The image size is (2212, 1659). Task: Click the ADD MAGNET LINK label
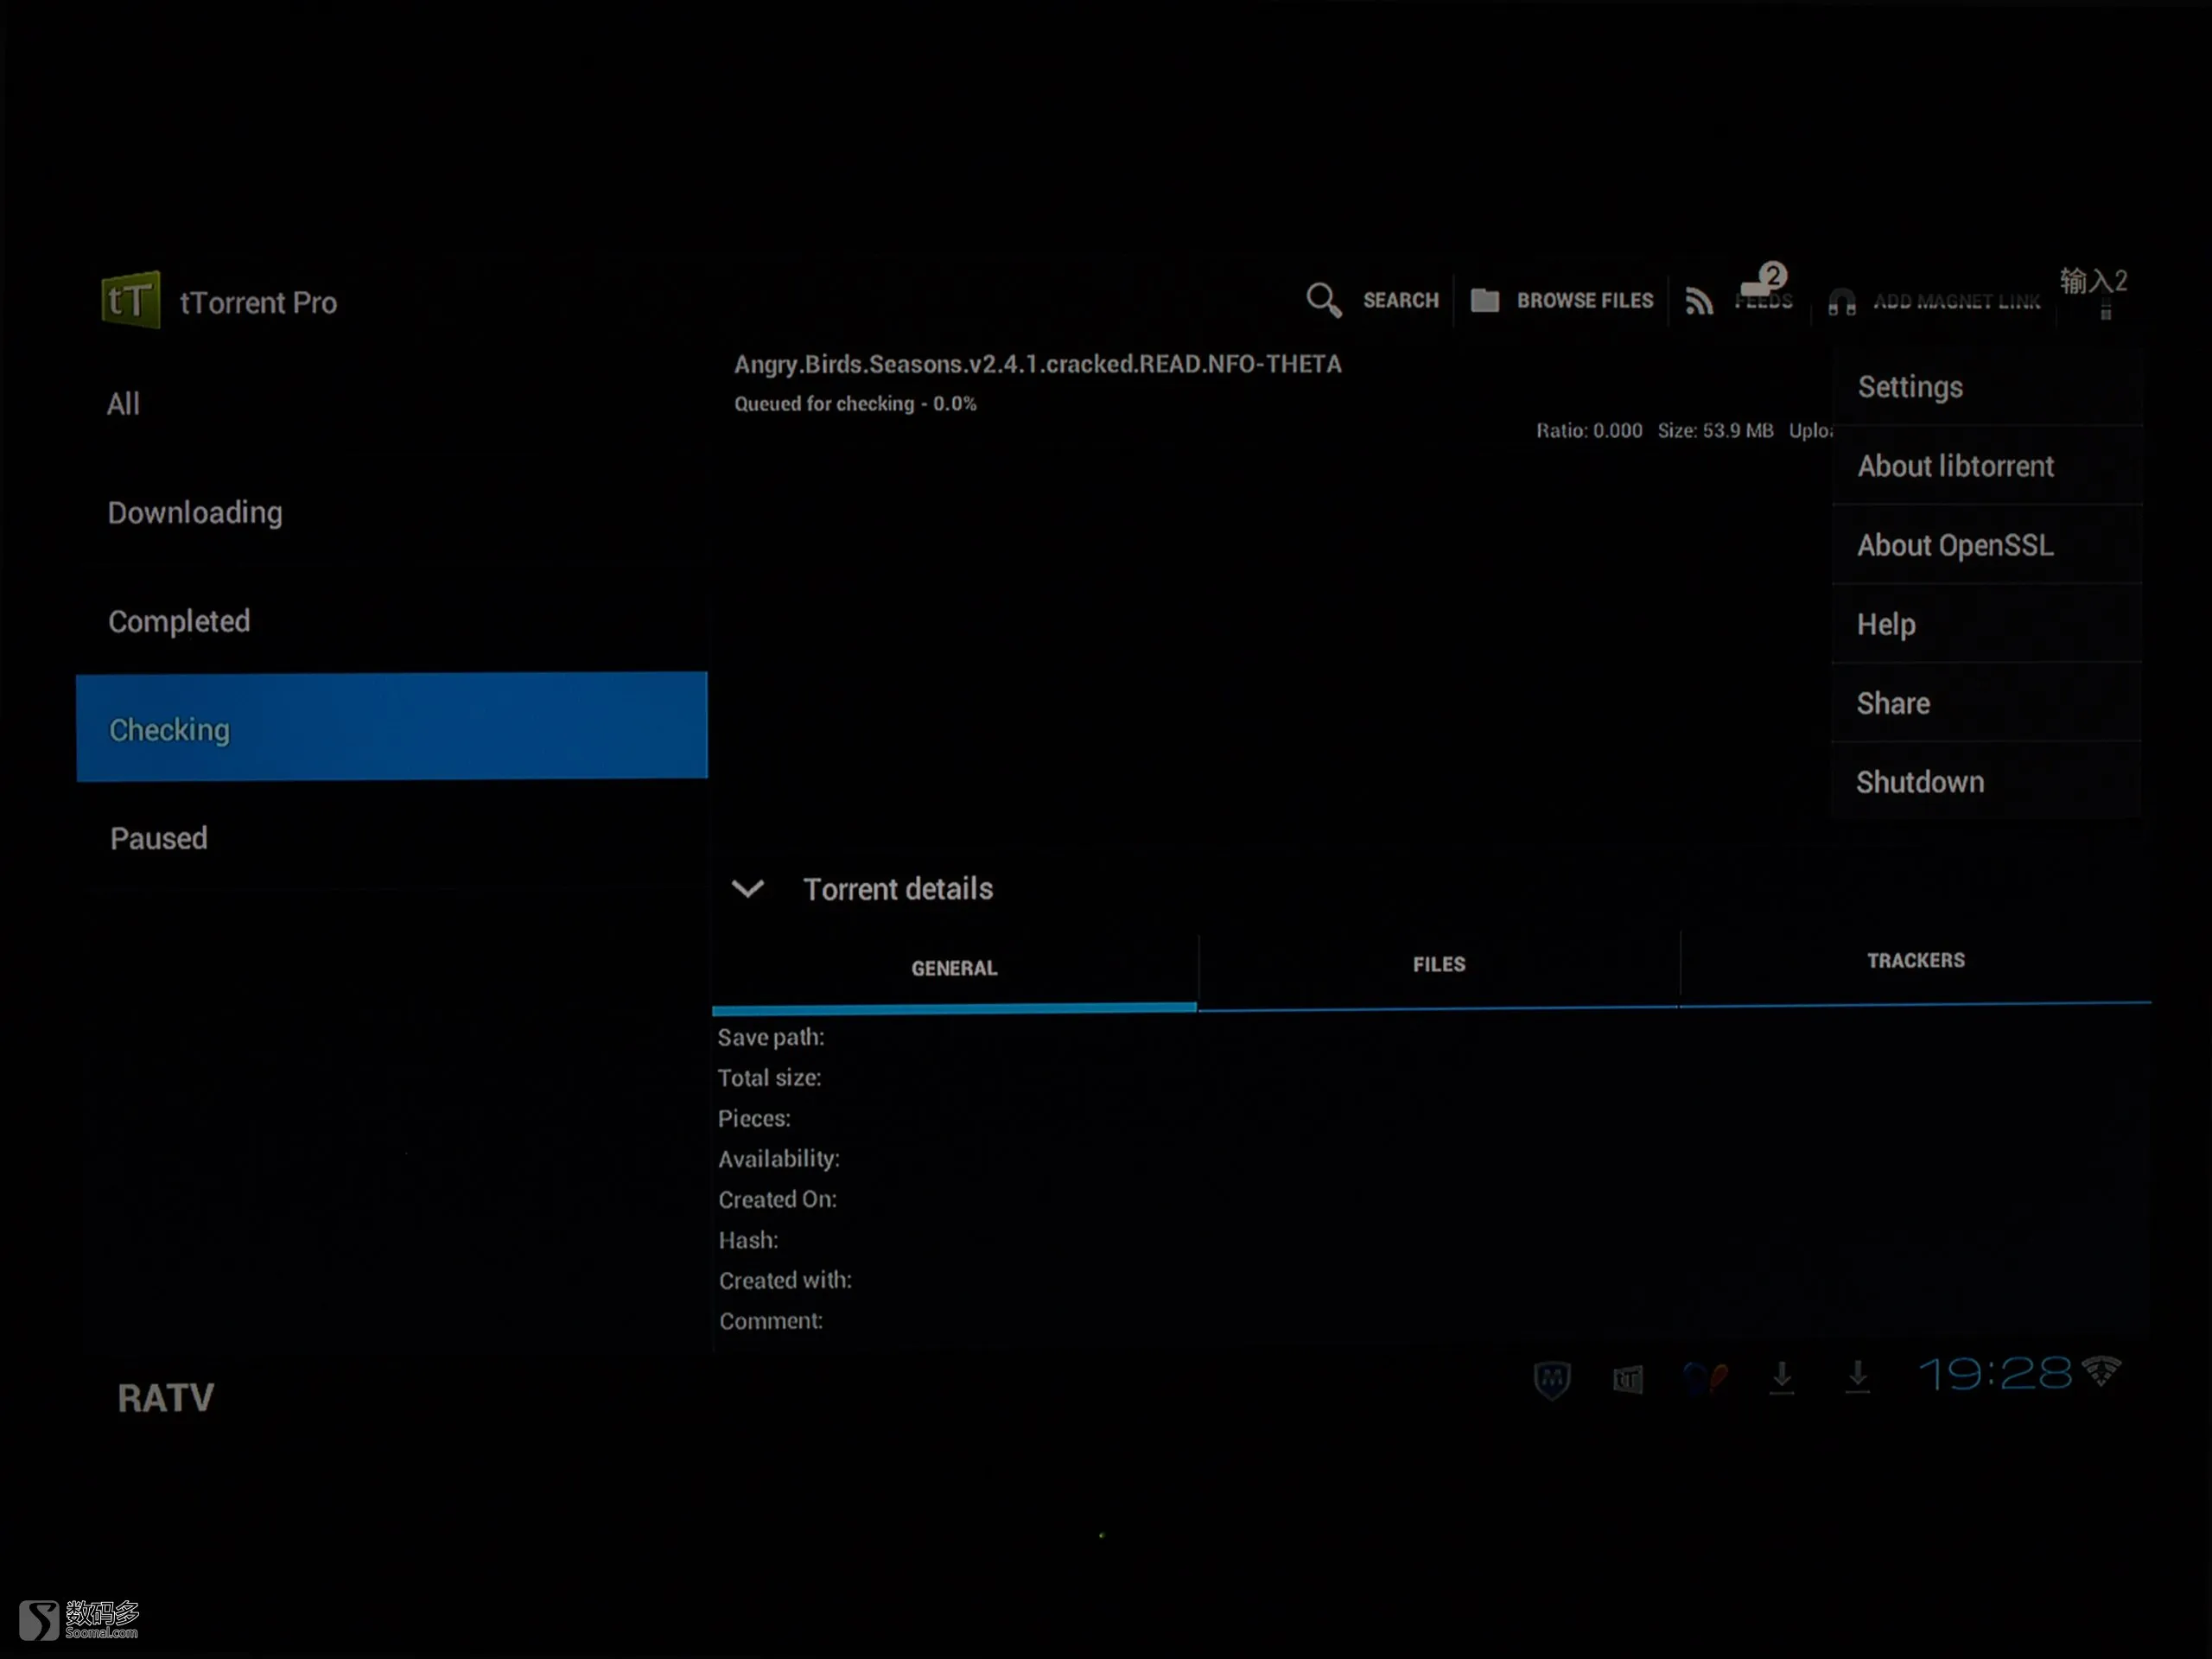1957,302
